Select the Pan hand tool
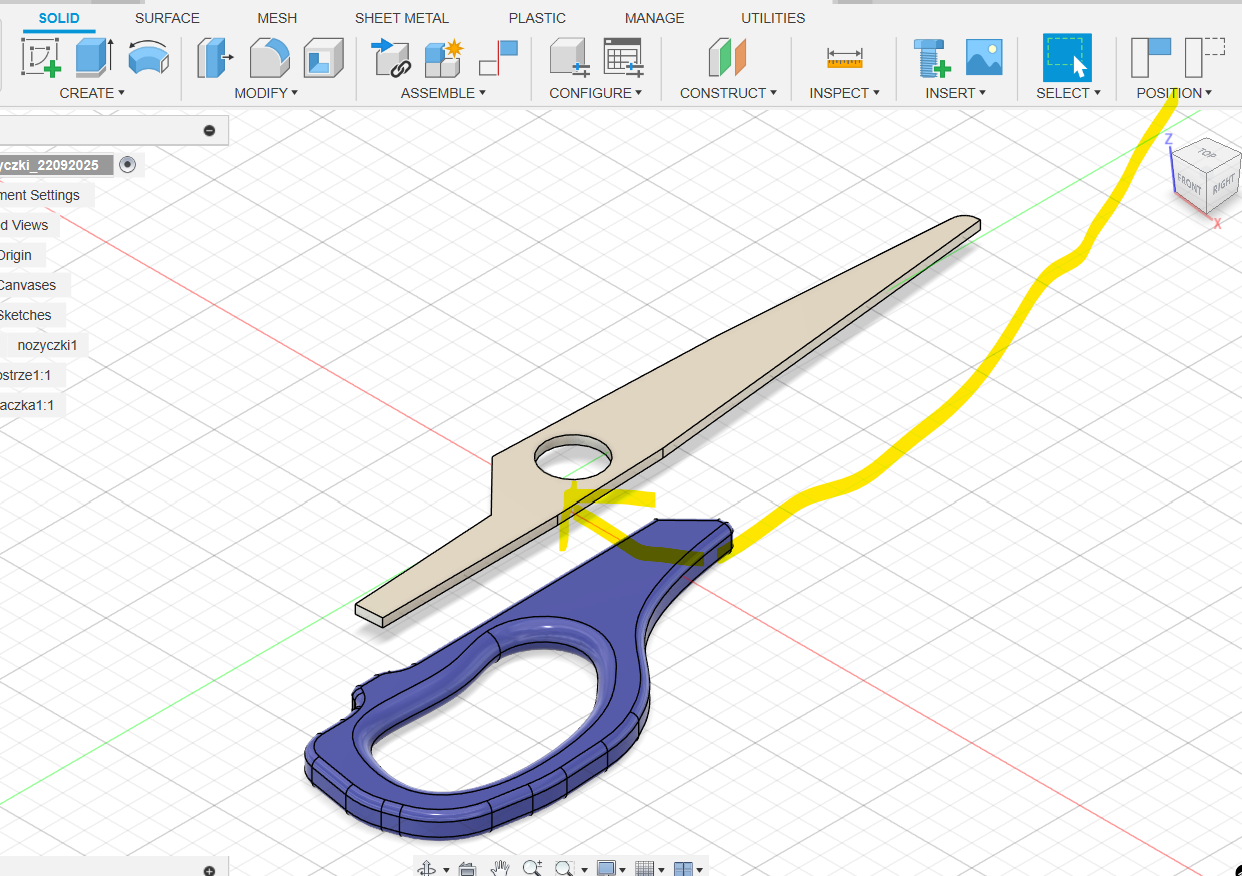Viewport: 1242px width, 876px height. pyautogui.click(x=500, y=868)
